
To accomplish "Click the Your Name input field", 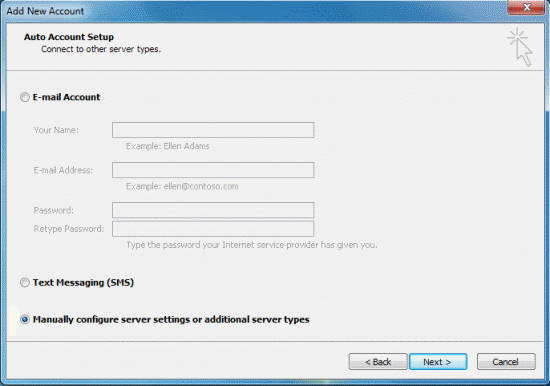I will (x=213, y=130).
